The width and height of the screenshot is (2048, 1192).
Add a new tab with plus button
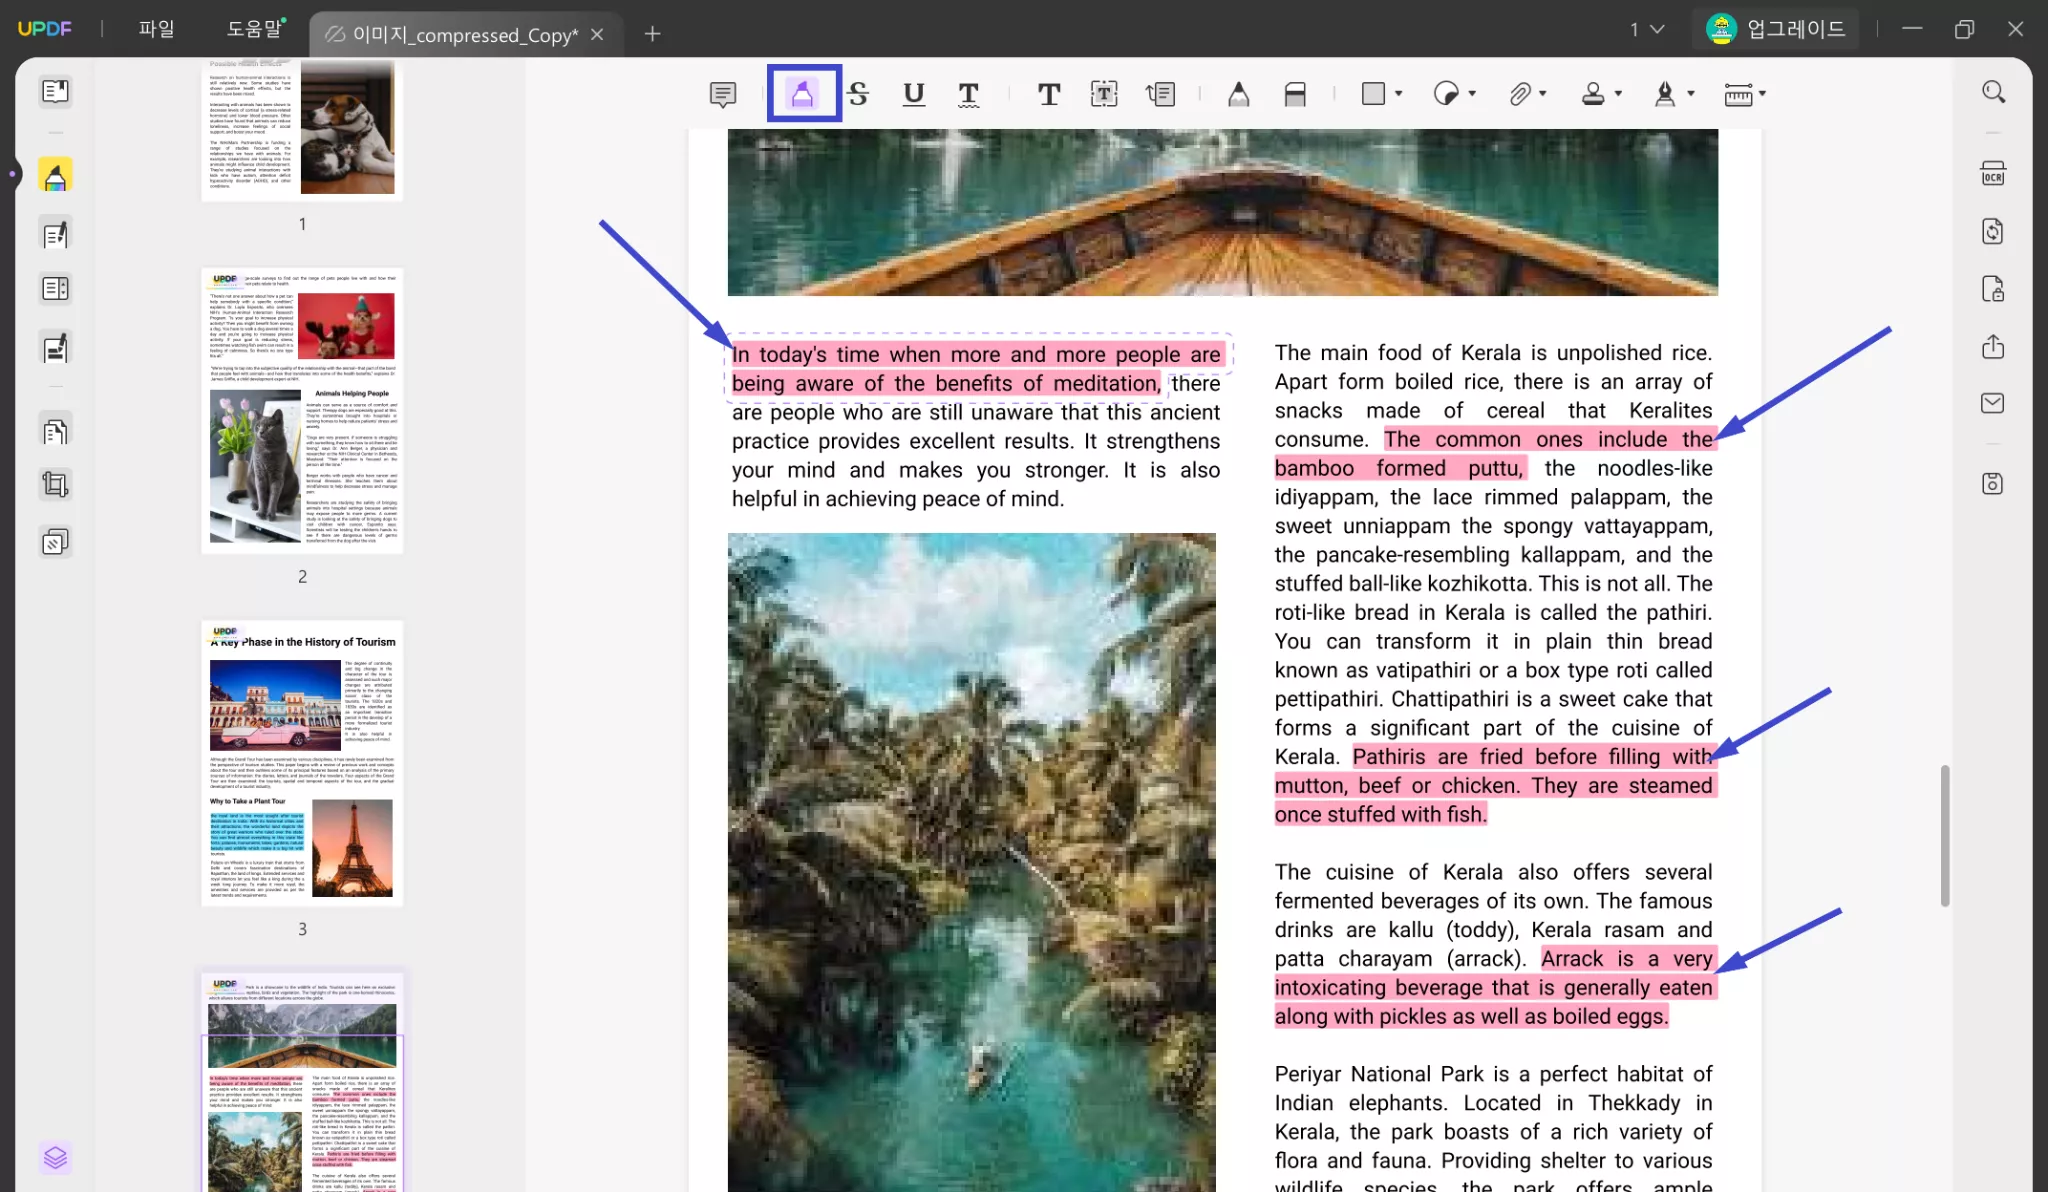click(652, 34)
